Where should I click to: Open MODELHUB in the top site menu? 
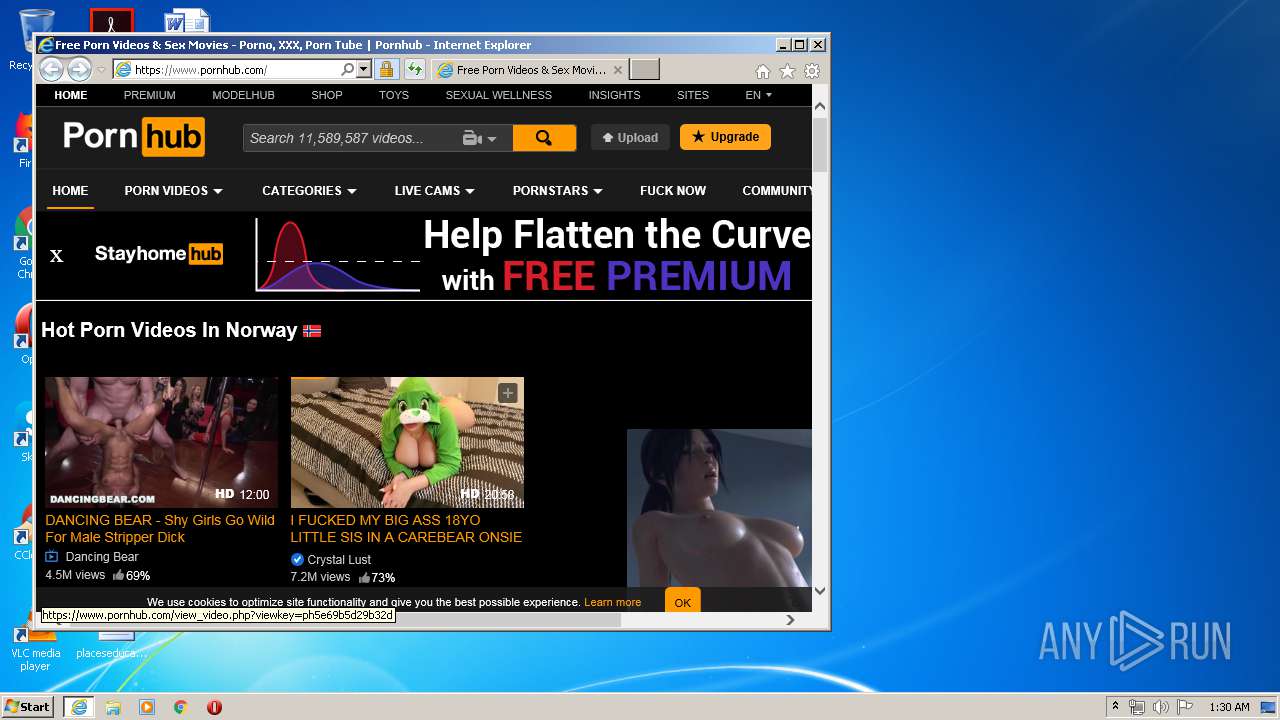(243, 95)
